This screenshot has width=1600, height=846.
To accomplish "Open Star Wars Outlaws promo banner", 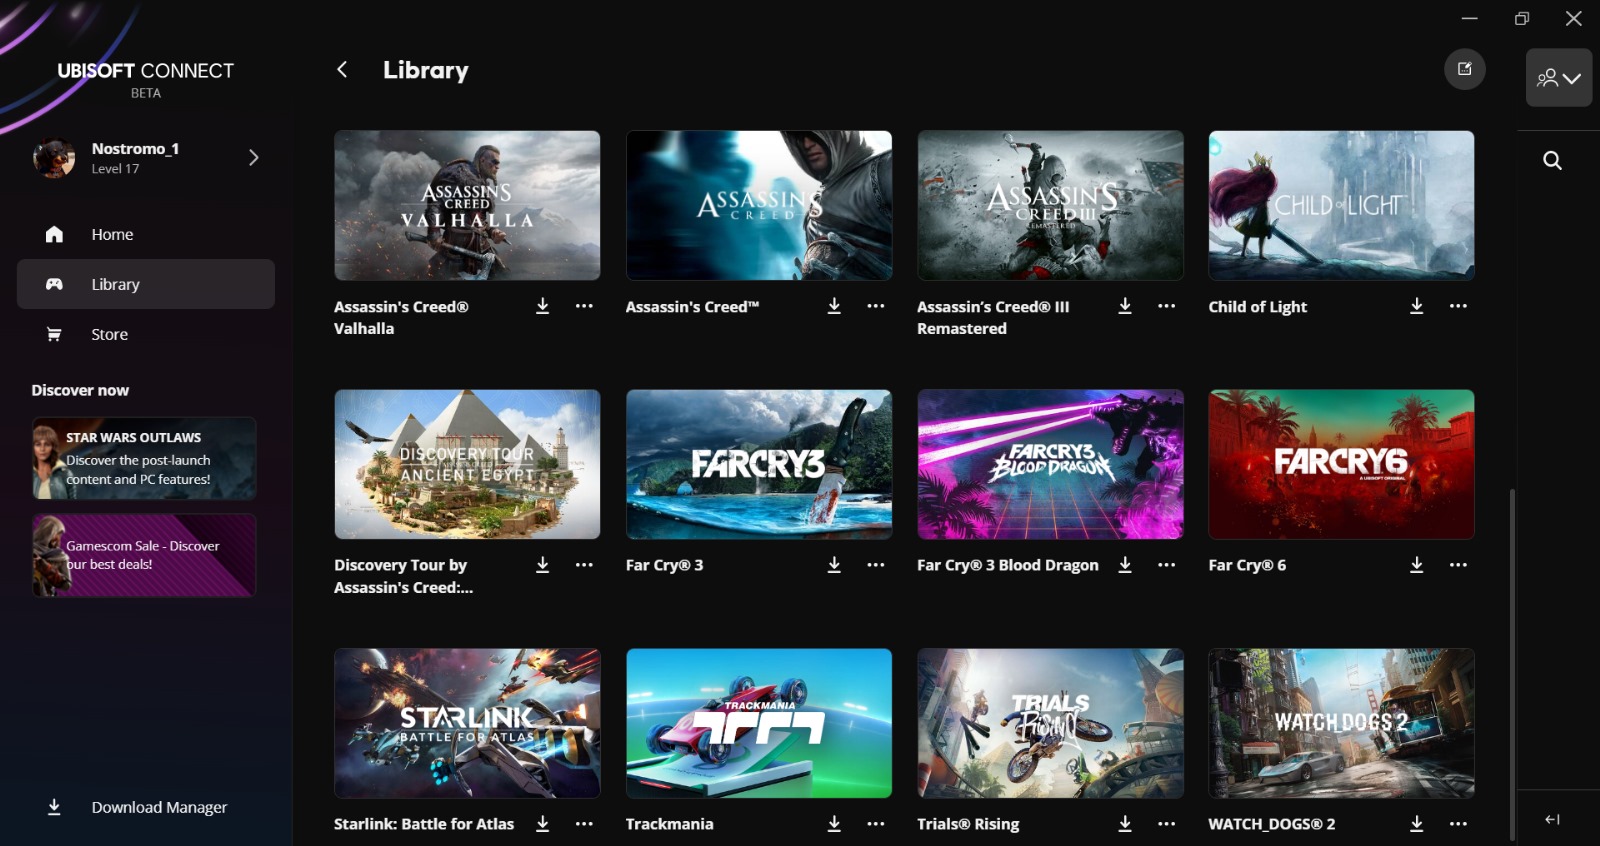I will point(144,458).
